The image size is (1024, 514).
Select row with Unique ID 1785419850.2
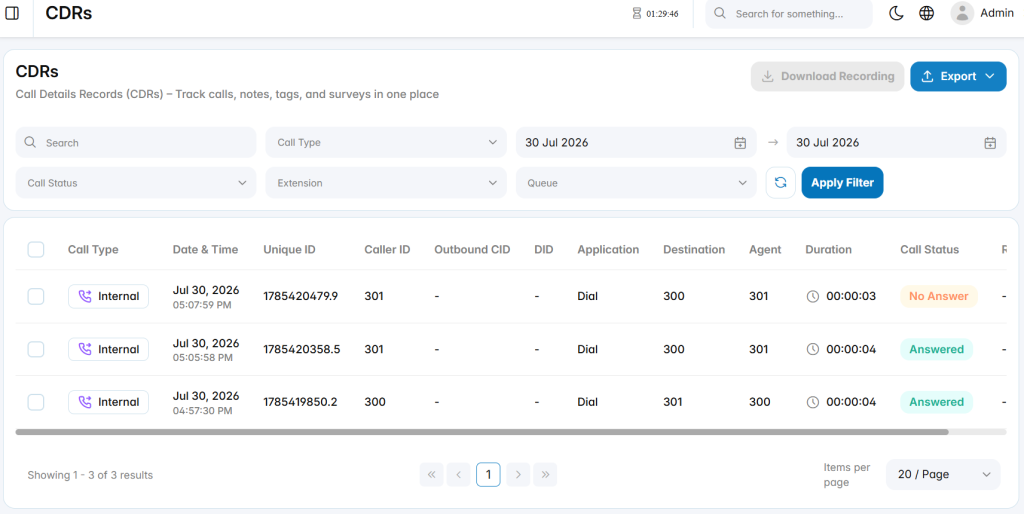point(36,402)
